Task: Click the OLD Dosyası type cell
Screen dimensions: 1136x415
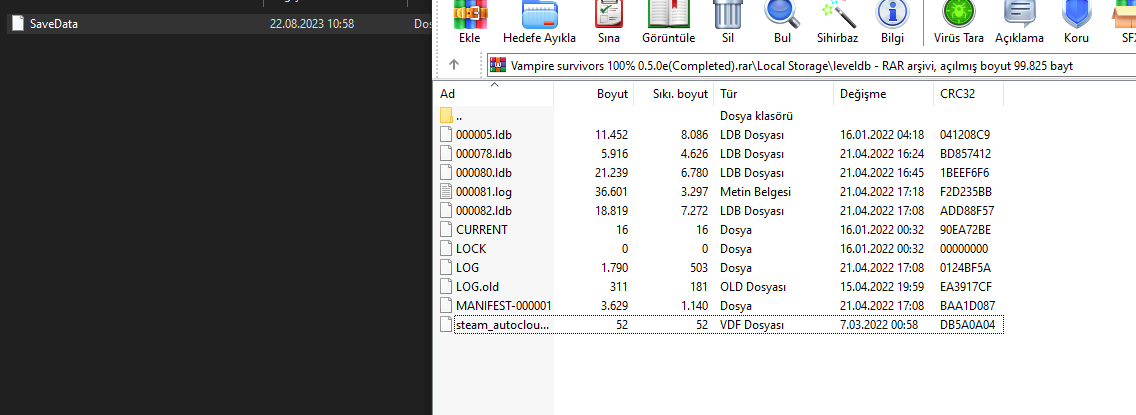Action: pos(753,287)
